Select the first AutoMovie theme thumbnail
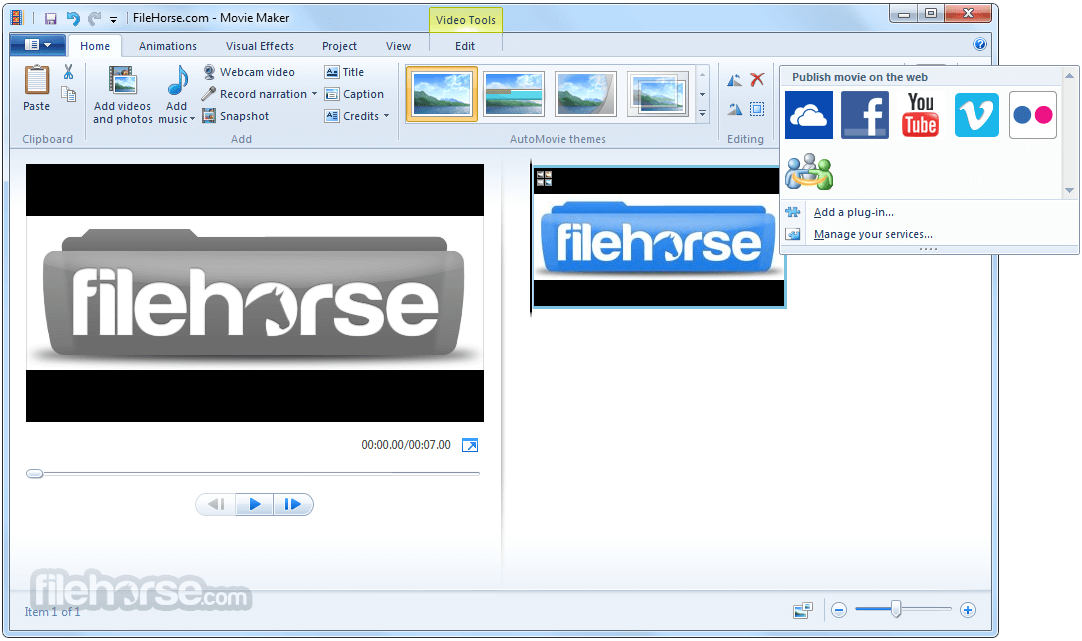This screenshot has width=1082, height=641. tap(442, 94)
